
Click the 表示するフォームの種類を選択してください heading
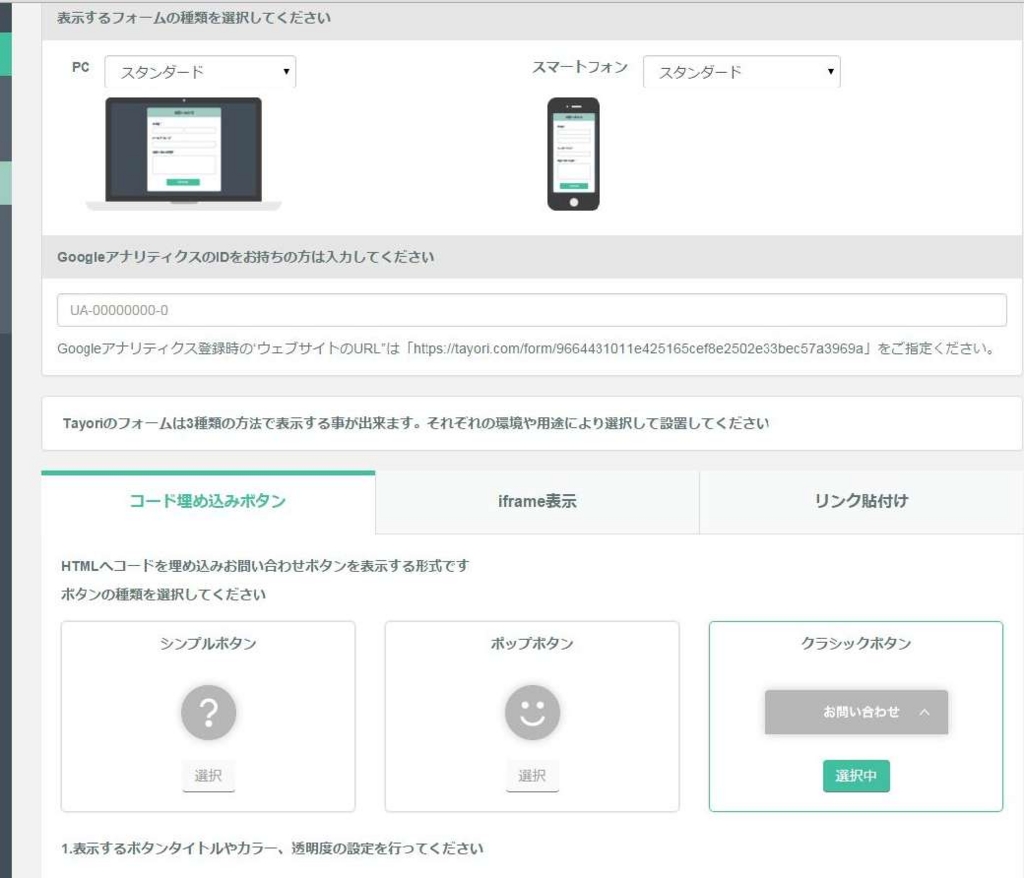click(x=194, y=18)
